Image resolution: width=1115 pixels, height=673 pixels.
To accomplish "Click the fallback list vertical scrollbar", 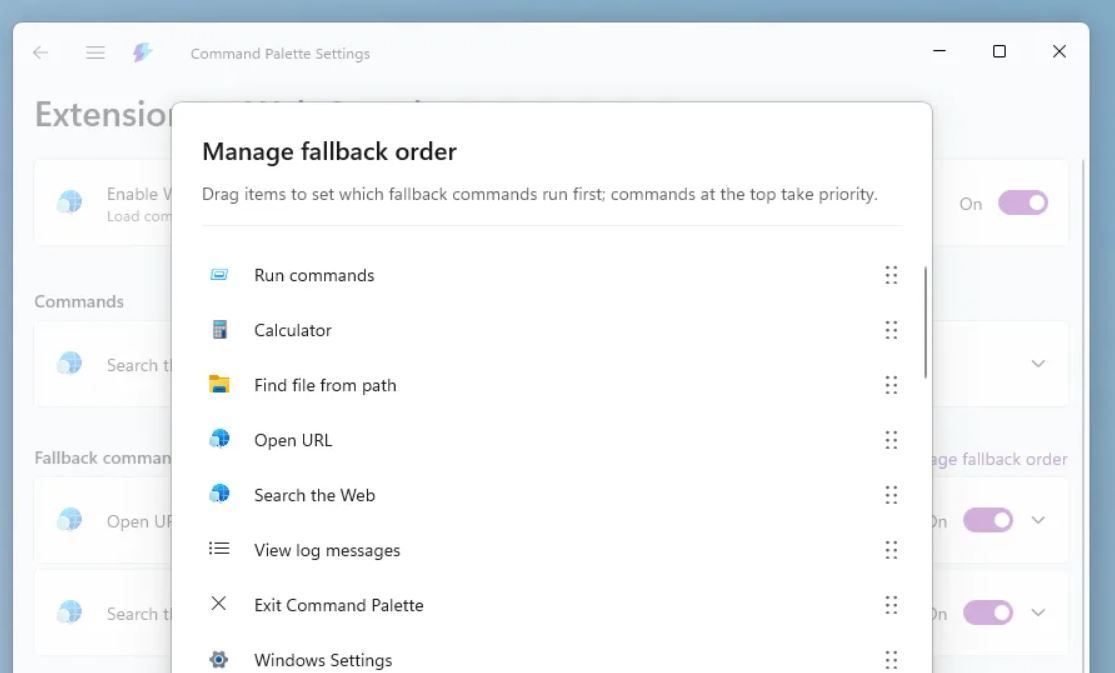I will click(x=926, y=322).
